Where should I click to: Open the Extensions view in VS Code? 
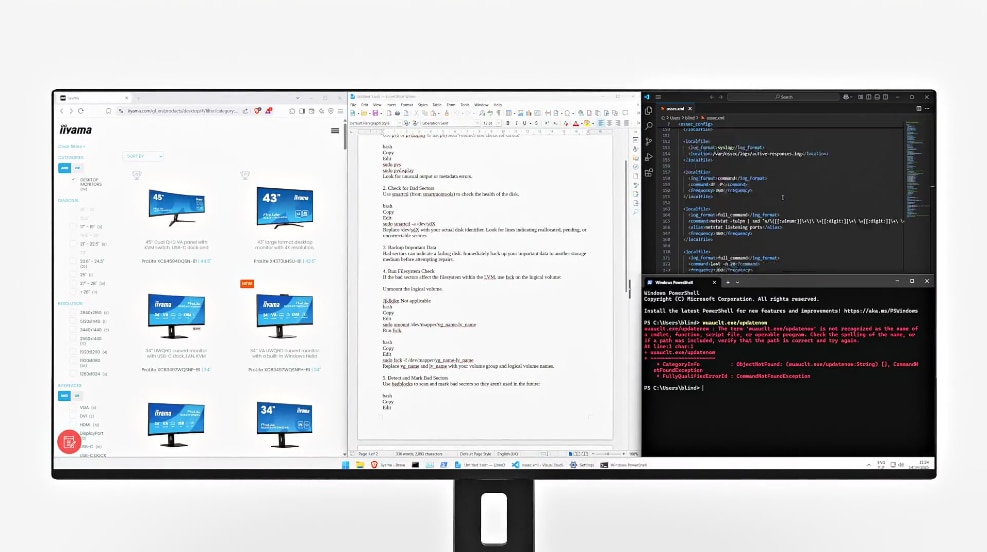649,171
